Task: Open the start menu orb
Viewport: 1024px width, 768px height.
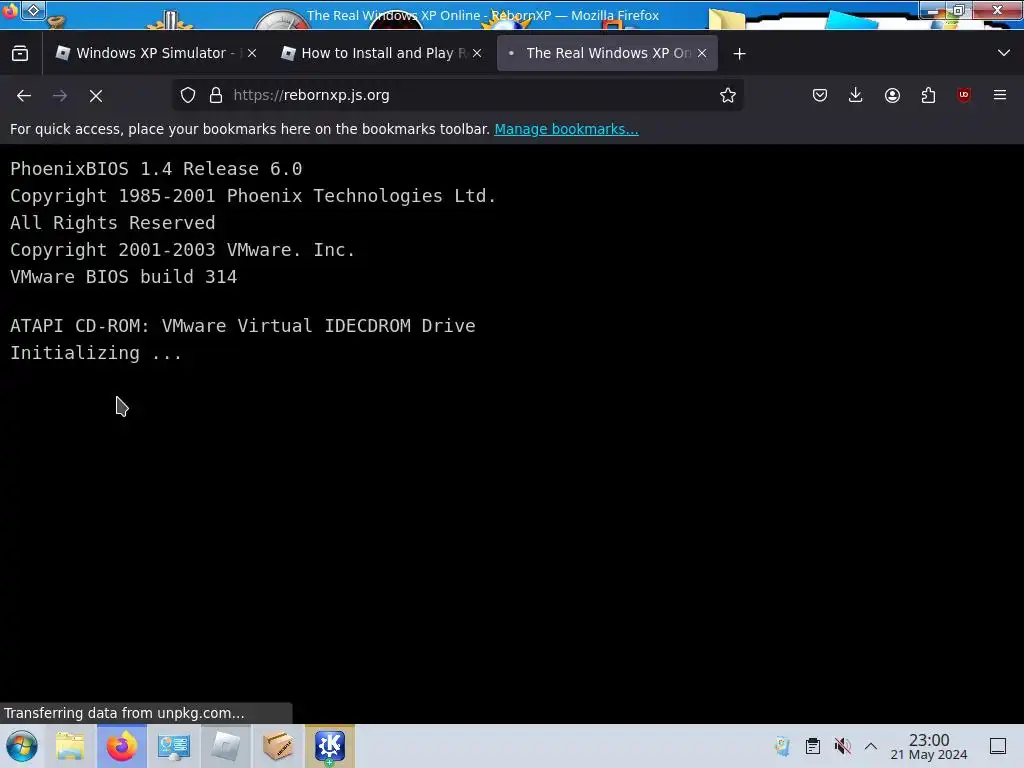Action: (22, 746)
